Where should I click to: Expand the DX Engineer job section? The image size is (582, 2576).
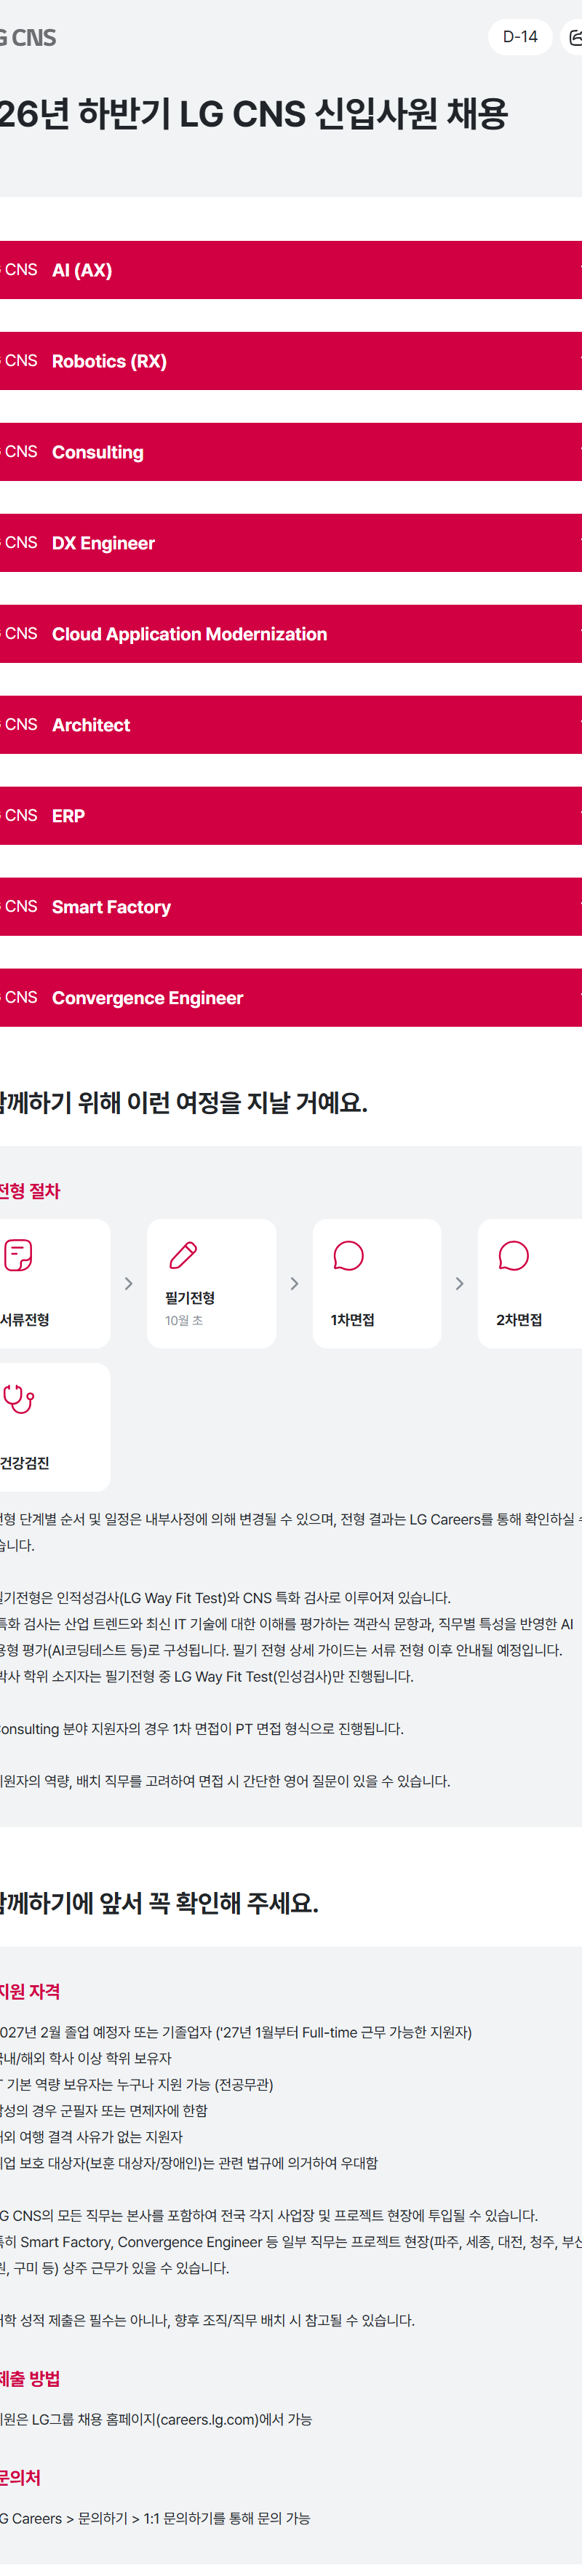tap(291, 543)
